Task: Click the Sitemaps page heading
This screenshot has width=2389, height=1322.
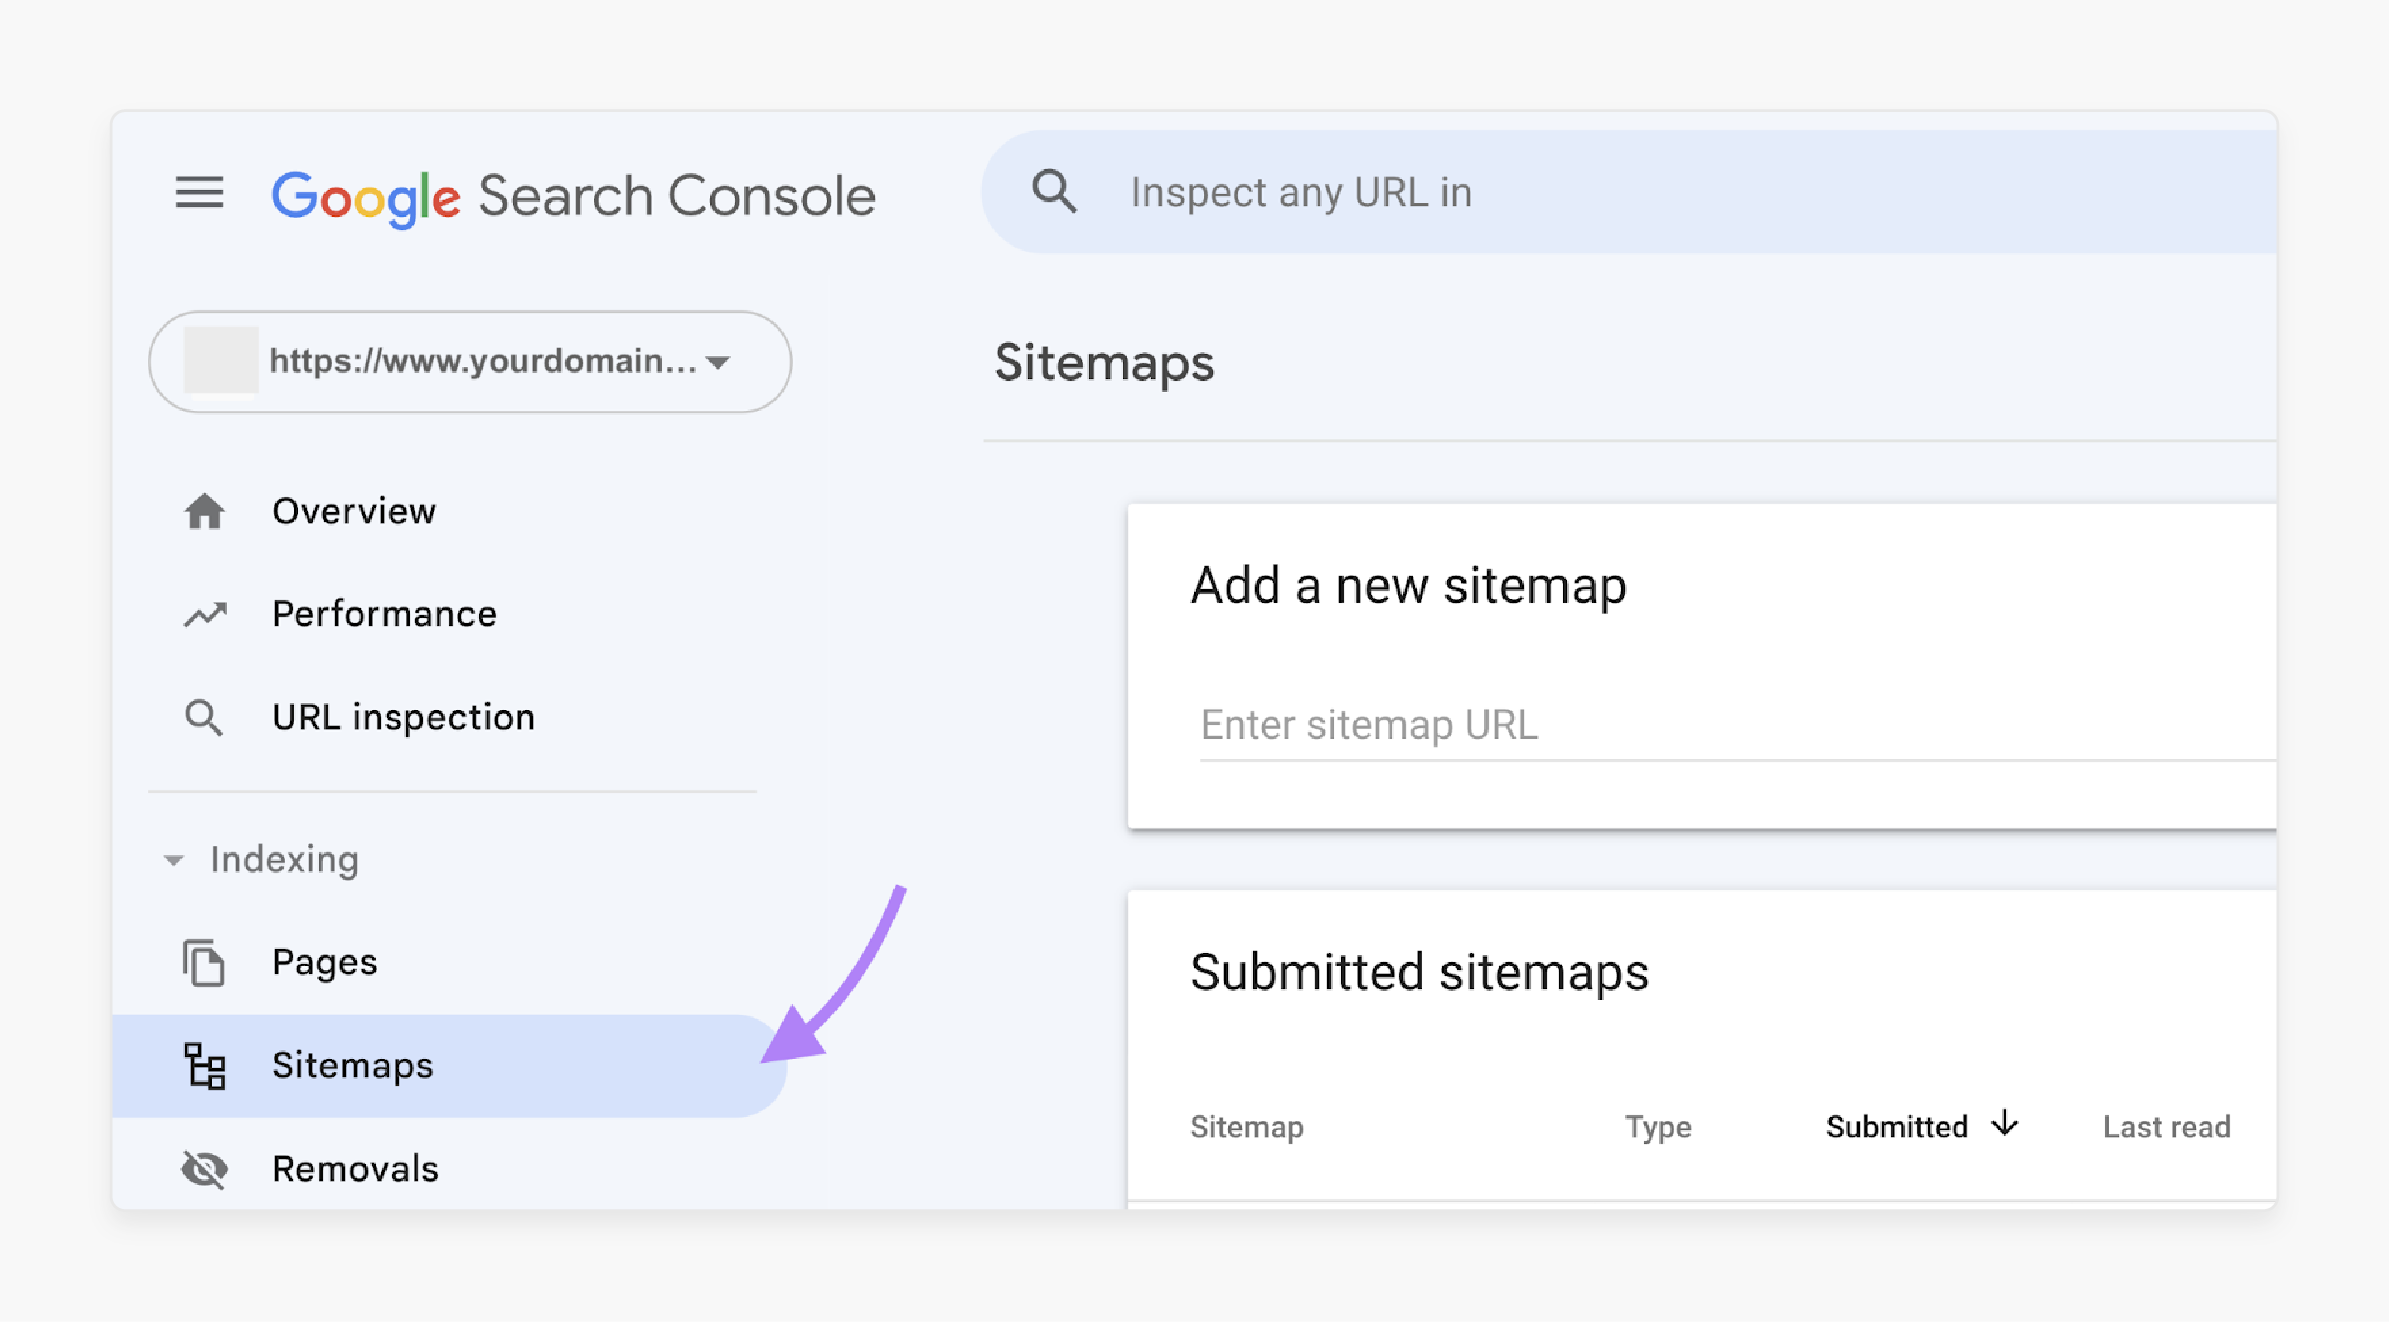Action: [x=1104, y=362]
